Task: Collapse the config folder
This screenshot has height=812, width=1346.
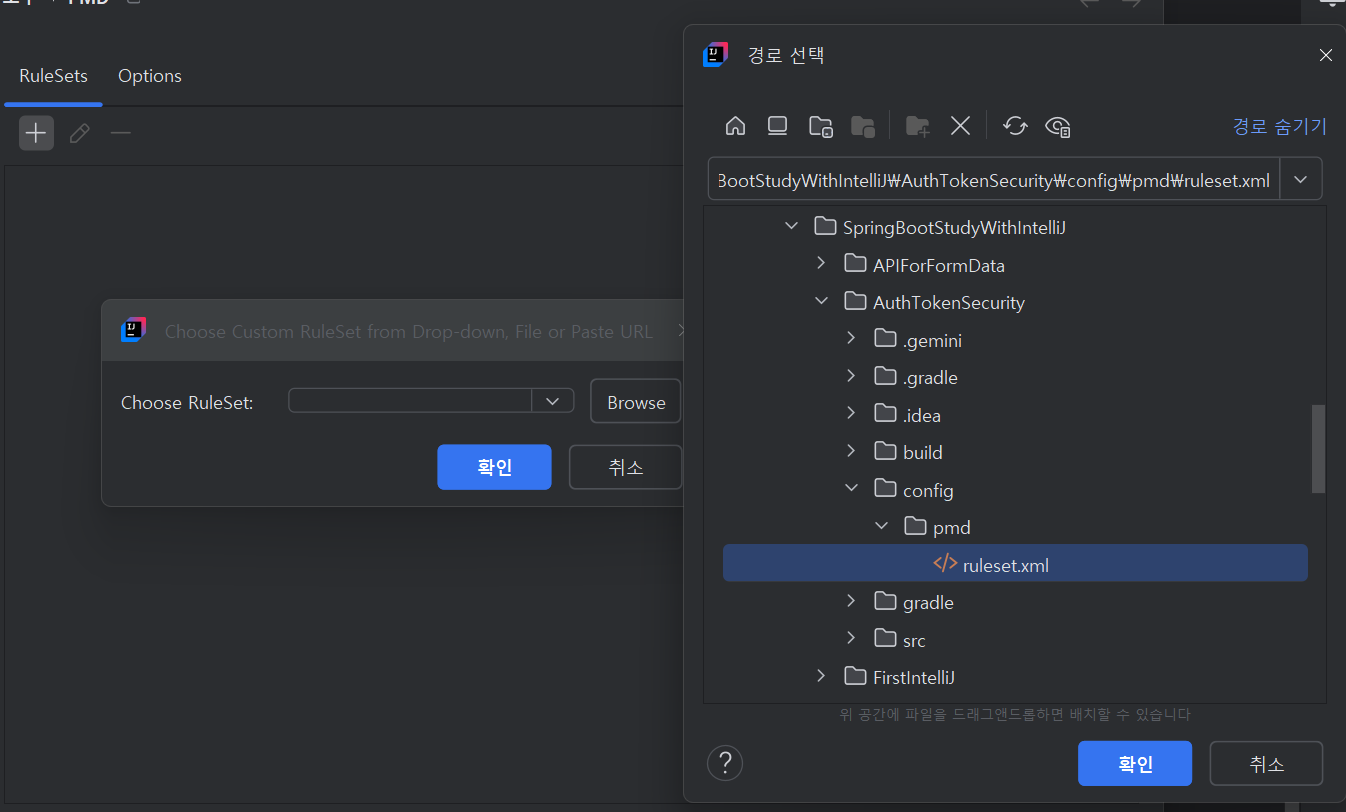Action: (x=851, y=489)
